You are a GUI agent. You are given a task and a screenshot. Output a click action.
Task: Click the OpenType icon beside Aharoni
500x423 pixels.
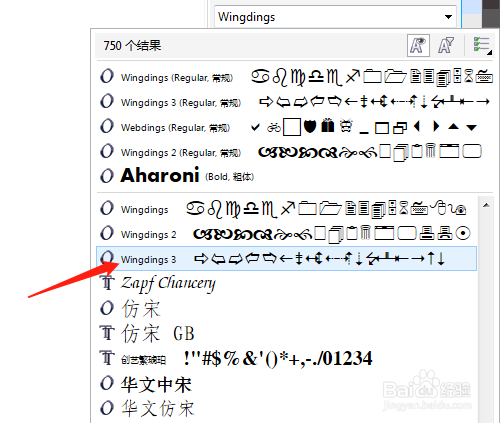tap(107, 176)
